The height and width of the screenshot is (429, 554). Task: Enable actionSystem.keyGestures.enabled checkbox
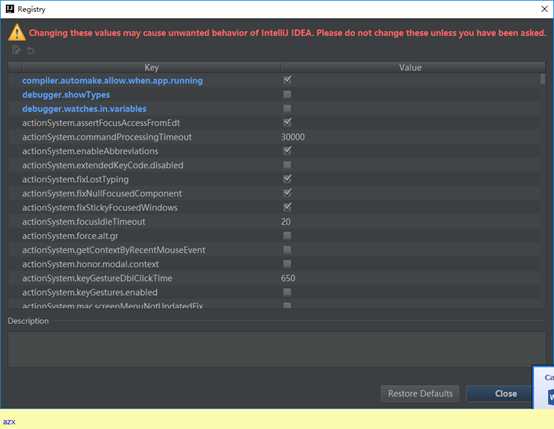[287, 292]
